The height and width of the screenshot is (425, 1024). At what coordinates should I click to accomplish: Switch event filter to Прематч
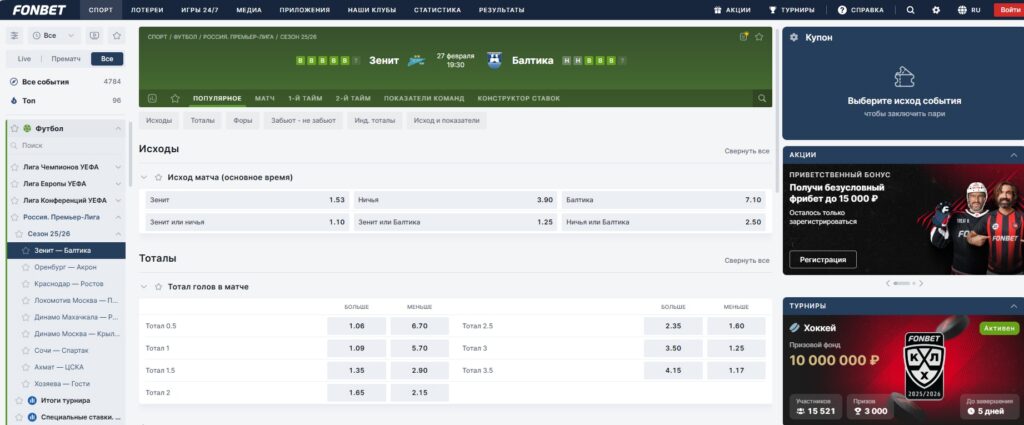[65, 59]
